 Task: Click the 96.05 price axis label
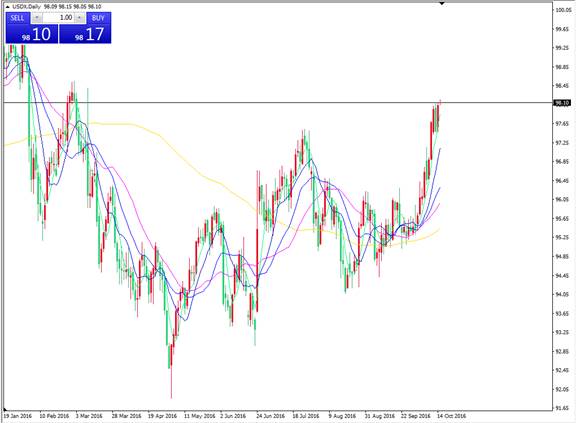pyautogui.click(x=563, y=200)
